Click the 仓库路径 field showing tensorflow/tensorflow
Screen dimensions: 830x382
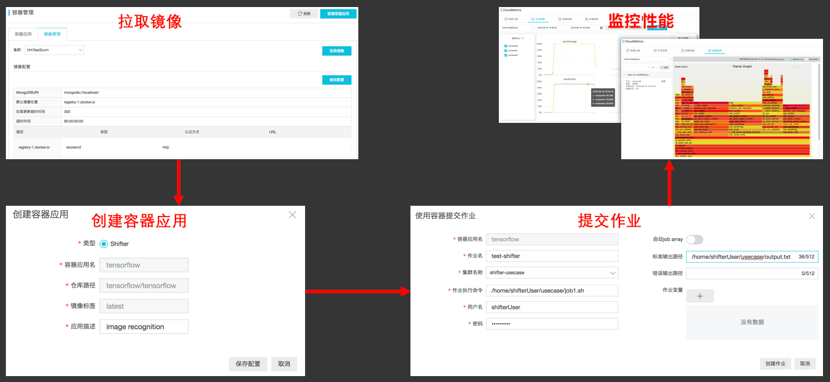[x=144, y=286]
